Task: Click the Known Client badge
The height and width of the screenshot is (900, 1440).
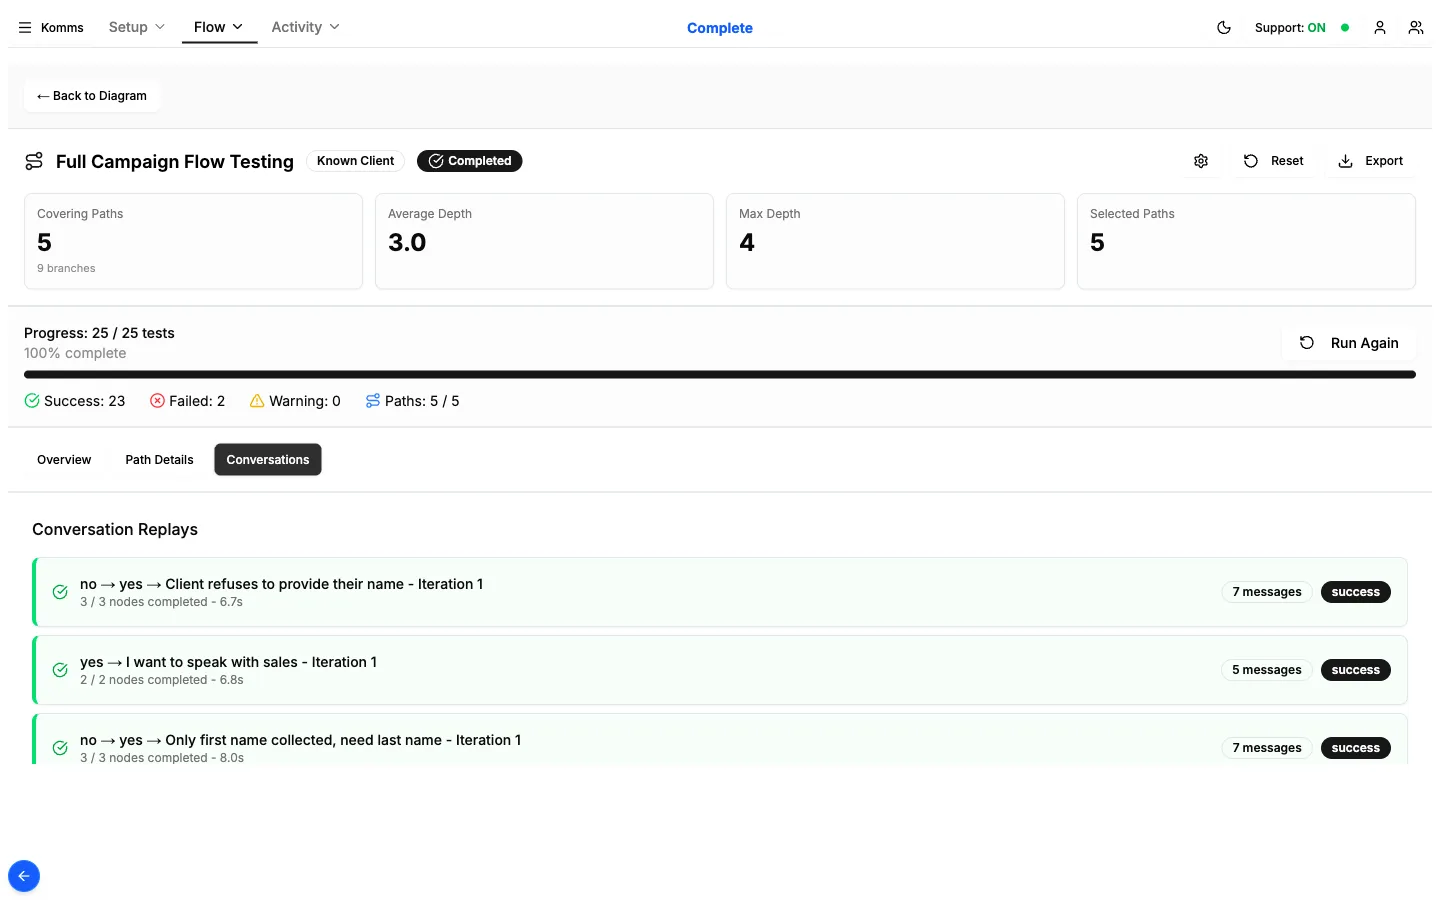Action: click(x=355, y=161)
